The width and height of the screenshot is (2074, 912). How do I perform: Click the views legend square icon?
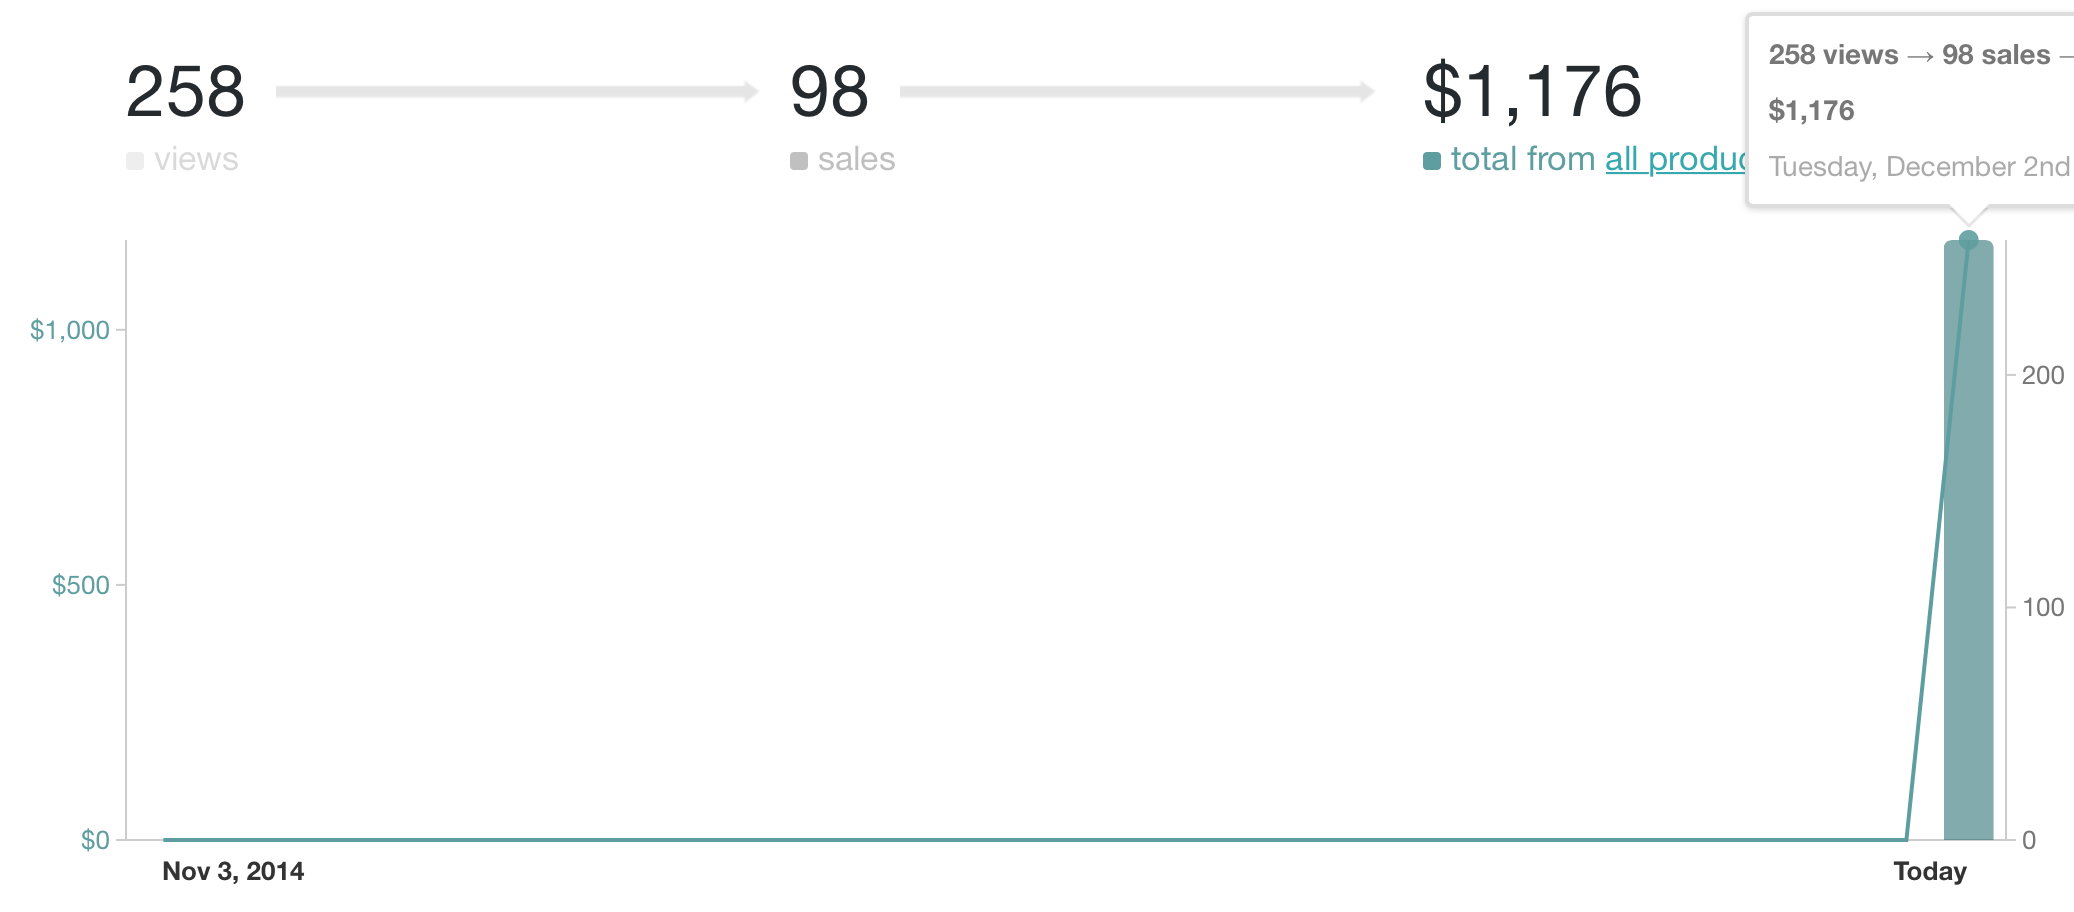pos(135,161)
